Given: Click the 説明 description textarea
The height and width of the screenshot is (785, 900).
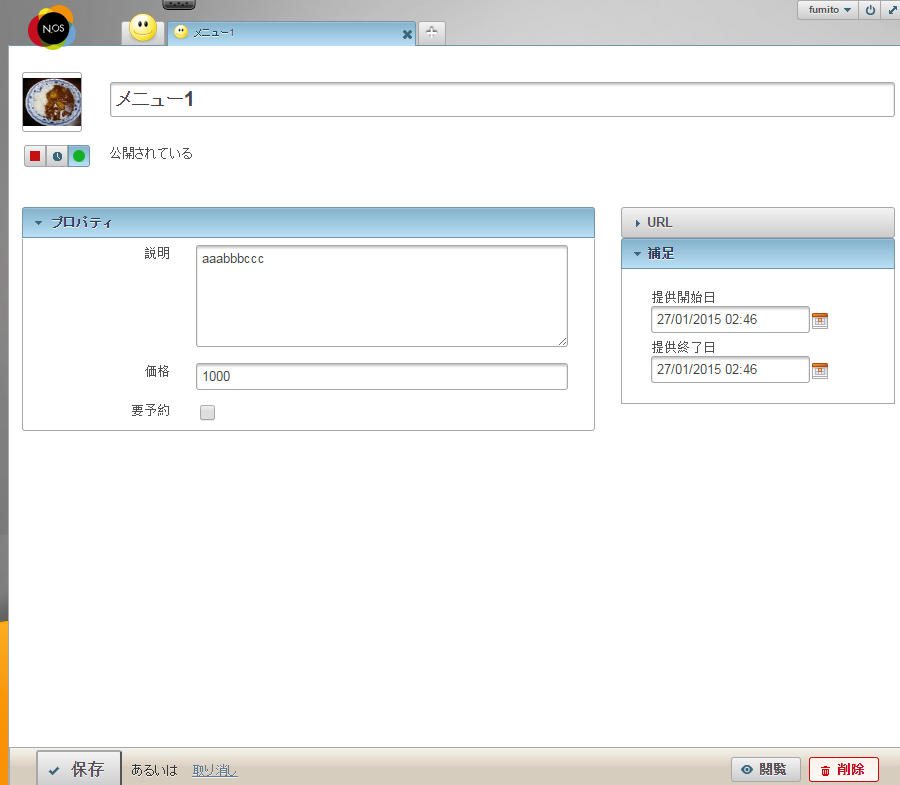Looking at the screenshot, I should 382,296.
